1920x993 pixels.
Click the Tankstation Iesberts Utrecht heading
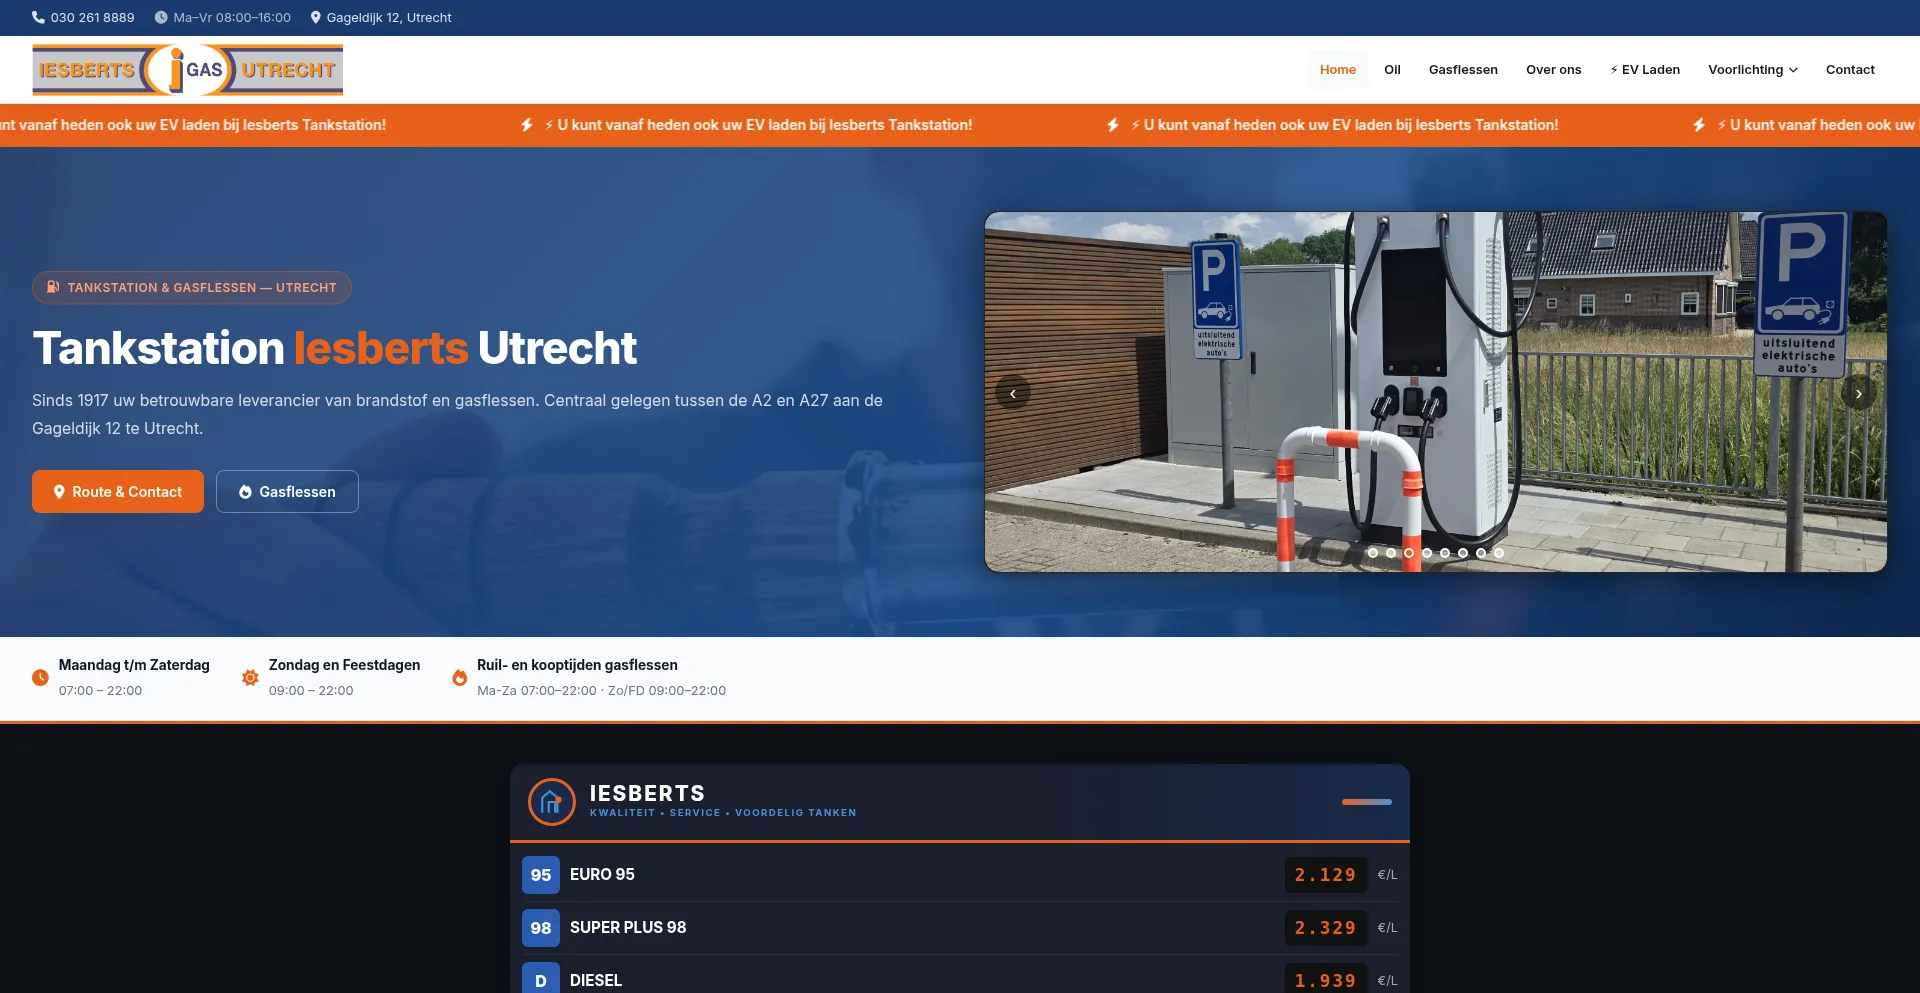click(334, 348)
